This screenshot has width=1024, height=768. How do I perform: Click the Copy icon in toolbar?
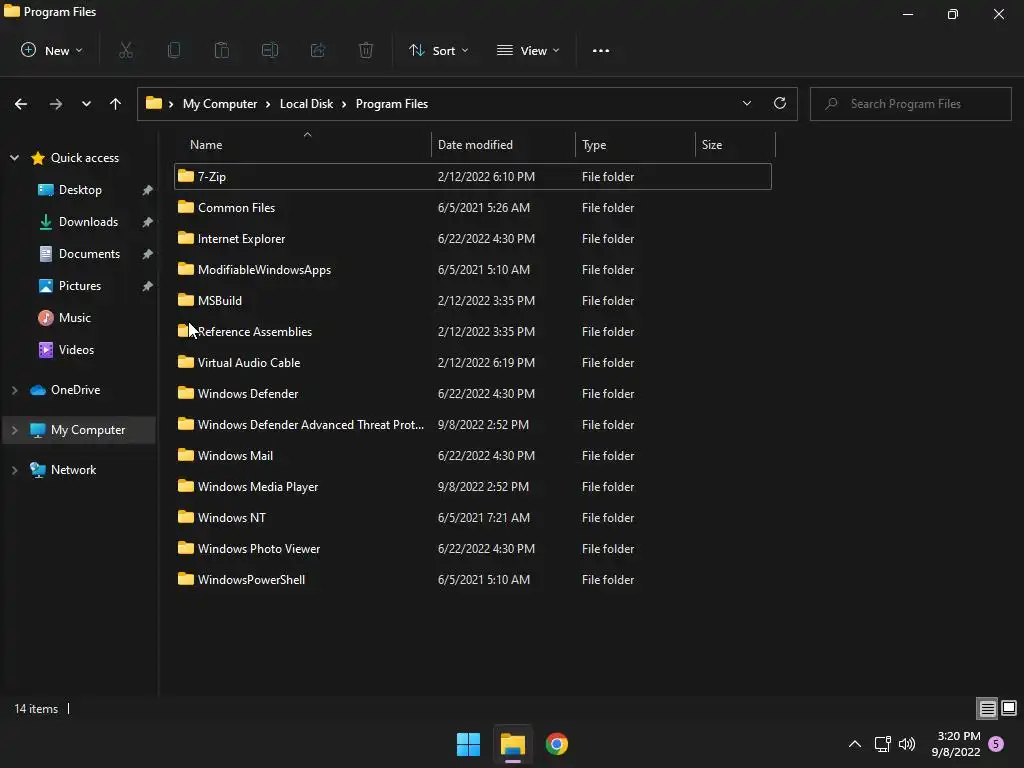(x=174, y=50)
